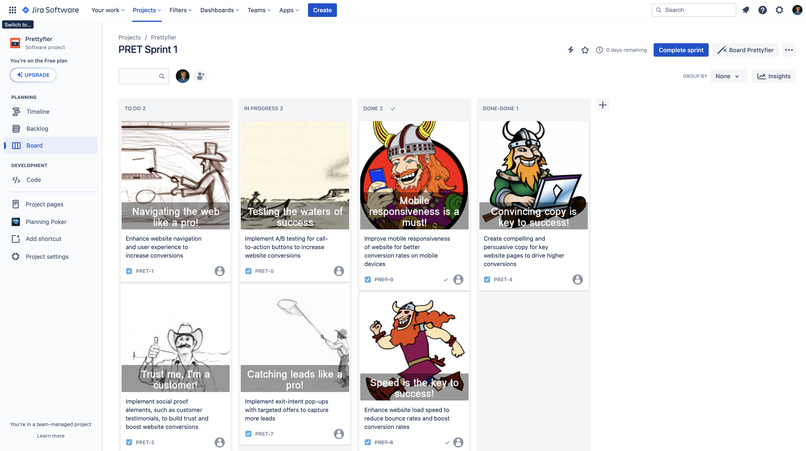
Task: Select Board in the sidebar
Action: pyautogui.click(x=50, y=146)
